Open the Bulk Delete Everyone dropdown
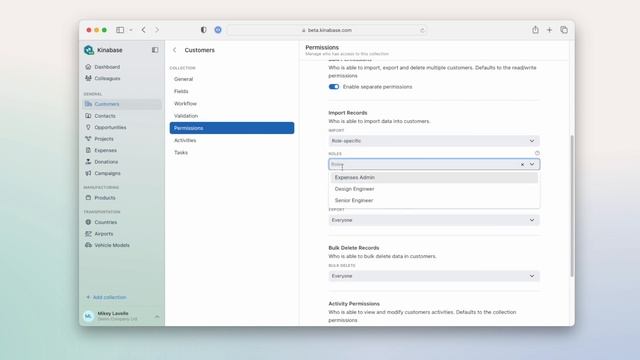 pos(434,276)
